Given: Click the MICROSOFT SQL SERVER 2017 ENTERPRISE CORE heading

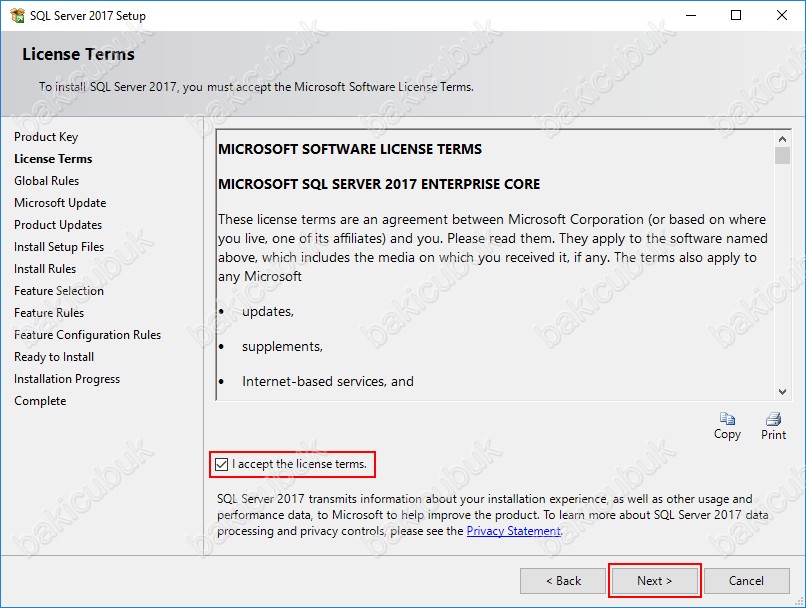Looking at the screenshot, I should coord(379,185).
